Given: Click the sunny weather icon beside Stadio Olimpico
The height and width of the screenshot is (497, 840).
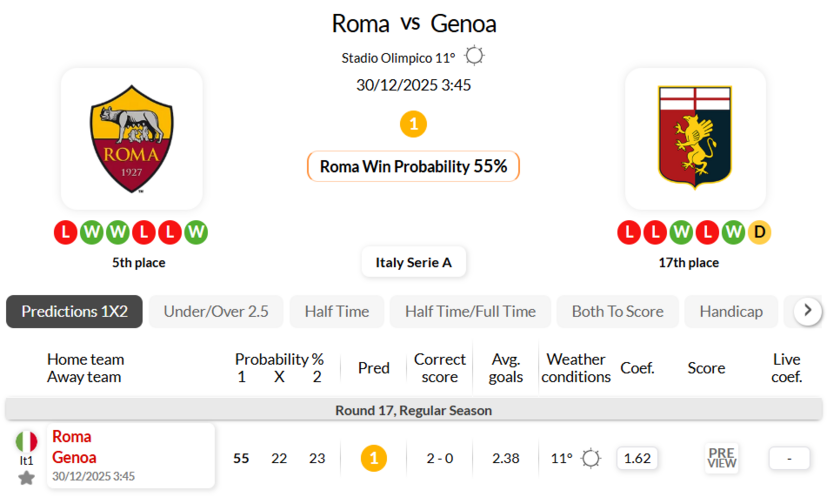Looking at the screenshot, I should pos(474,57).
